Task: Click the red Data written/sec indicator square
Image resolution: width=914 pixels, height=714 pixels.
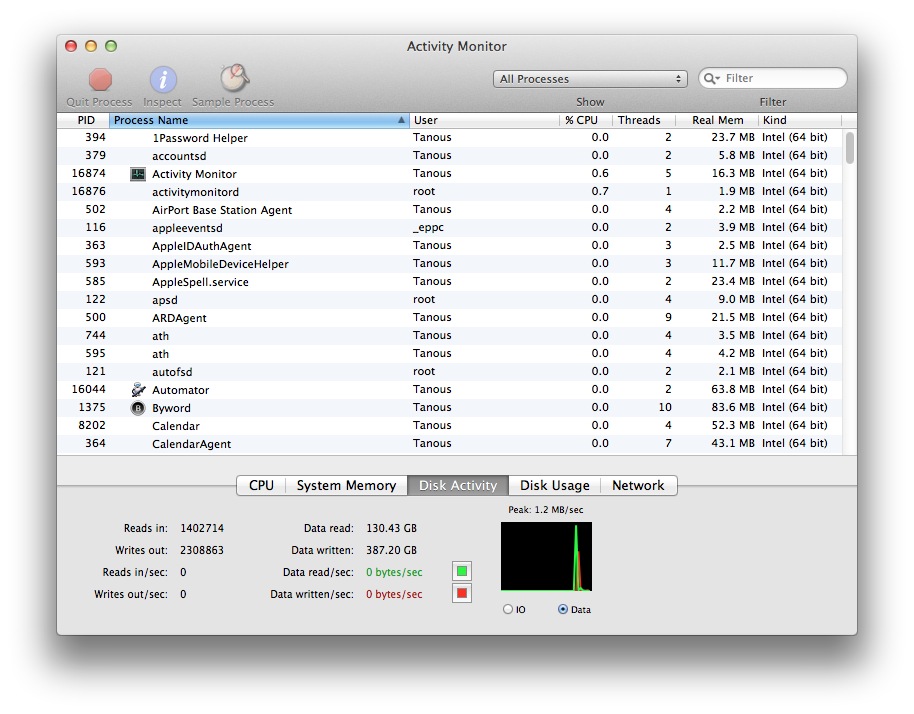Action: pos(461,594)
